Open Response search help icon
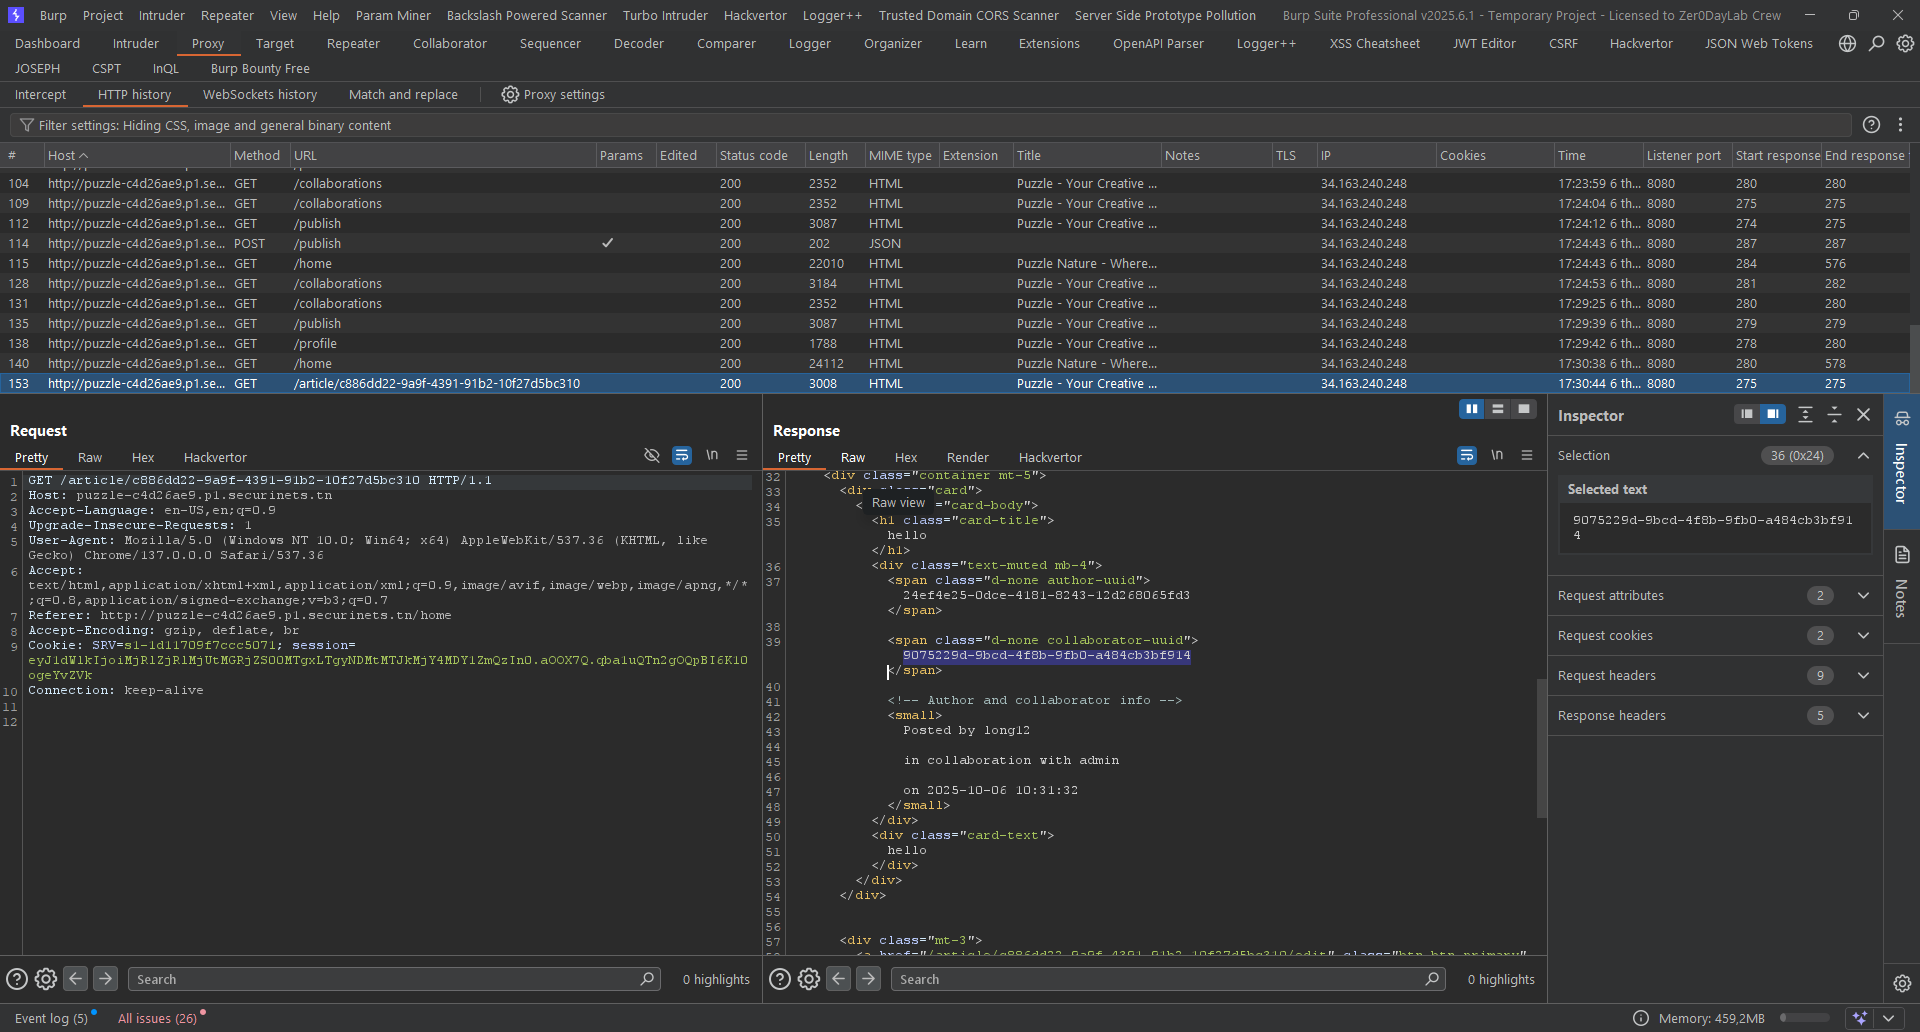The height and width of the screenshot is (1032, 1920). click(x=780, y=979)
